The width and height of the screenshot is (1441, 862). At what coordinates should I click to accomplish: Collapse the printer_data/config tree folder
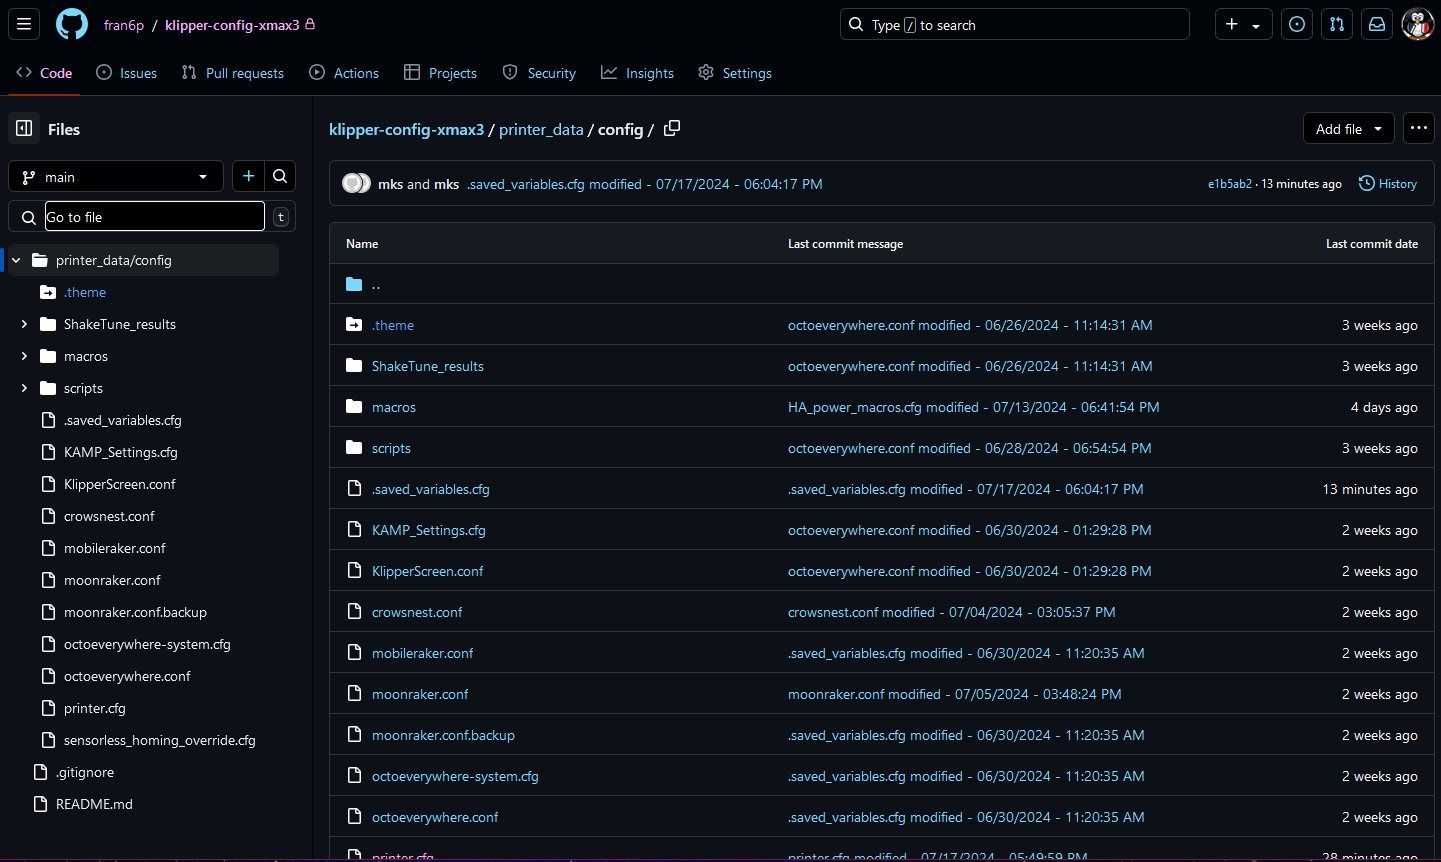pos(16,260)
